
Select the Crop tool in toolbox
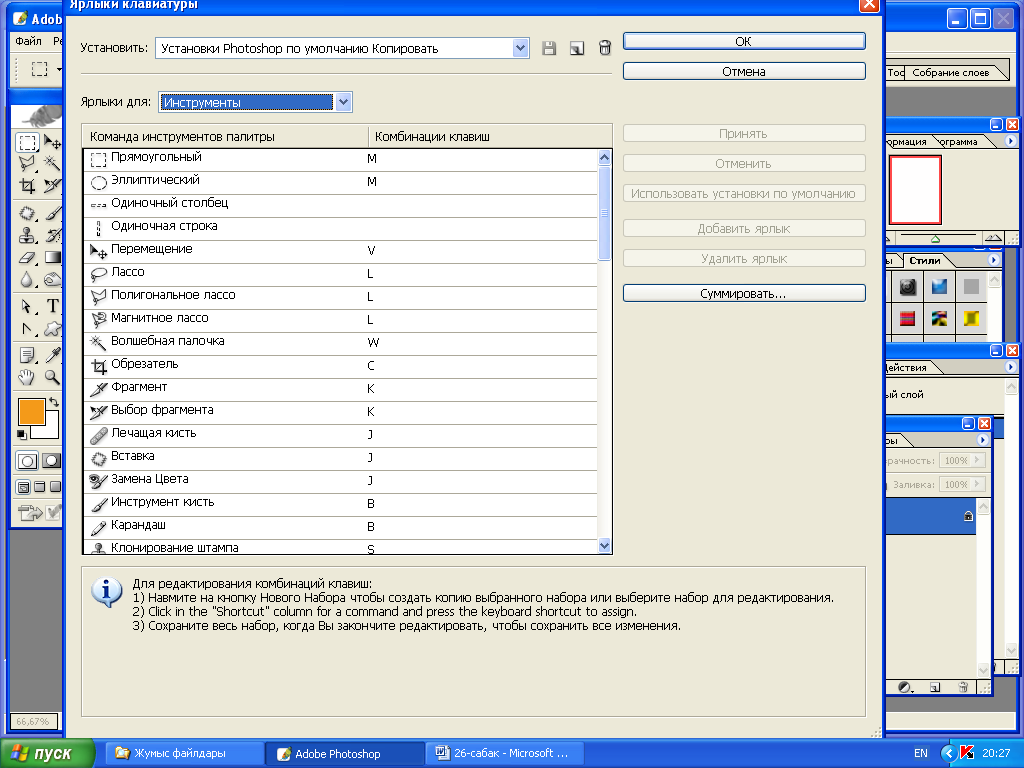click(27, 186)
